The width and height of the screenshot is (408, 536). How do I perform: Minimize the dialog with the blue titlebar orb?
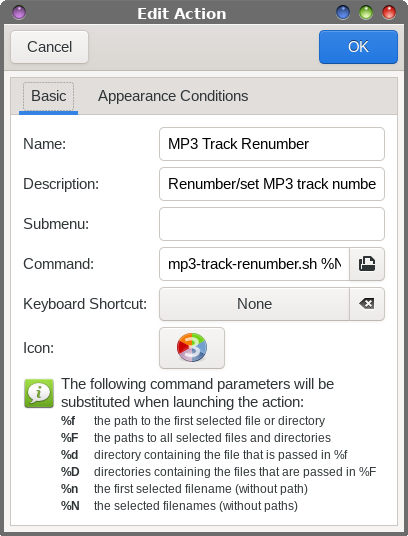pos(343,13)
